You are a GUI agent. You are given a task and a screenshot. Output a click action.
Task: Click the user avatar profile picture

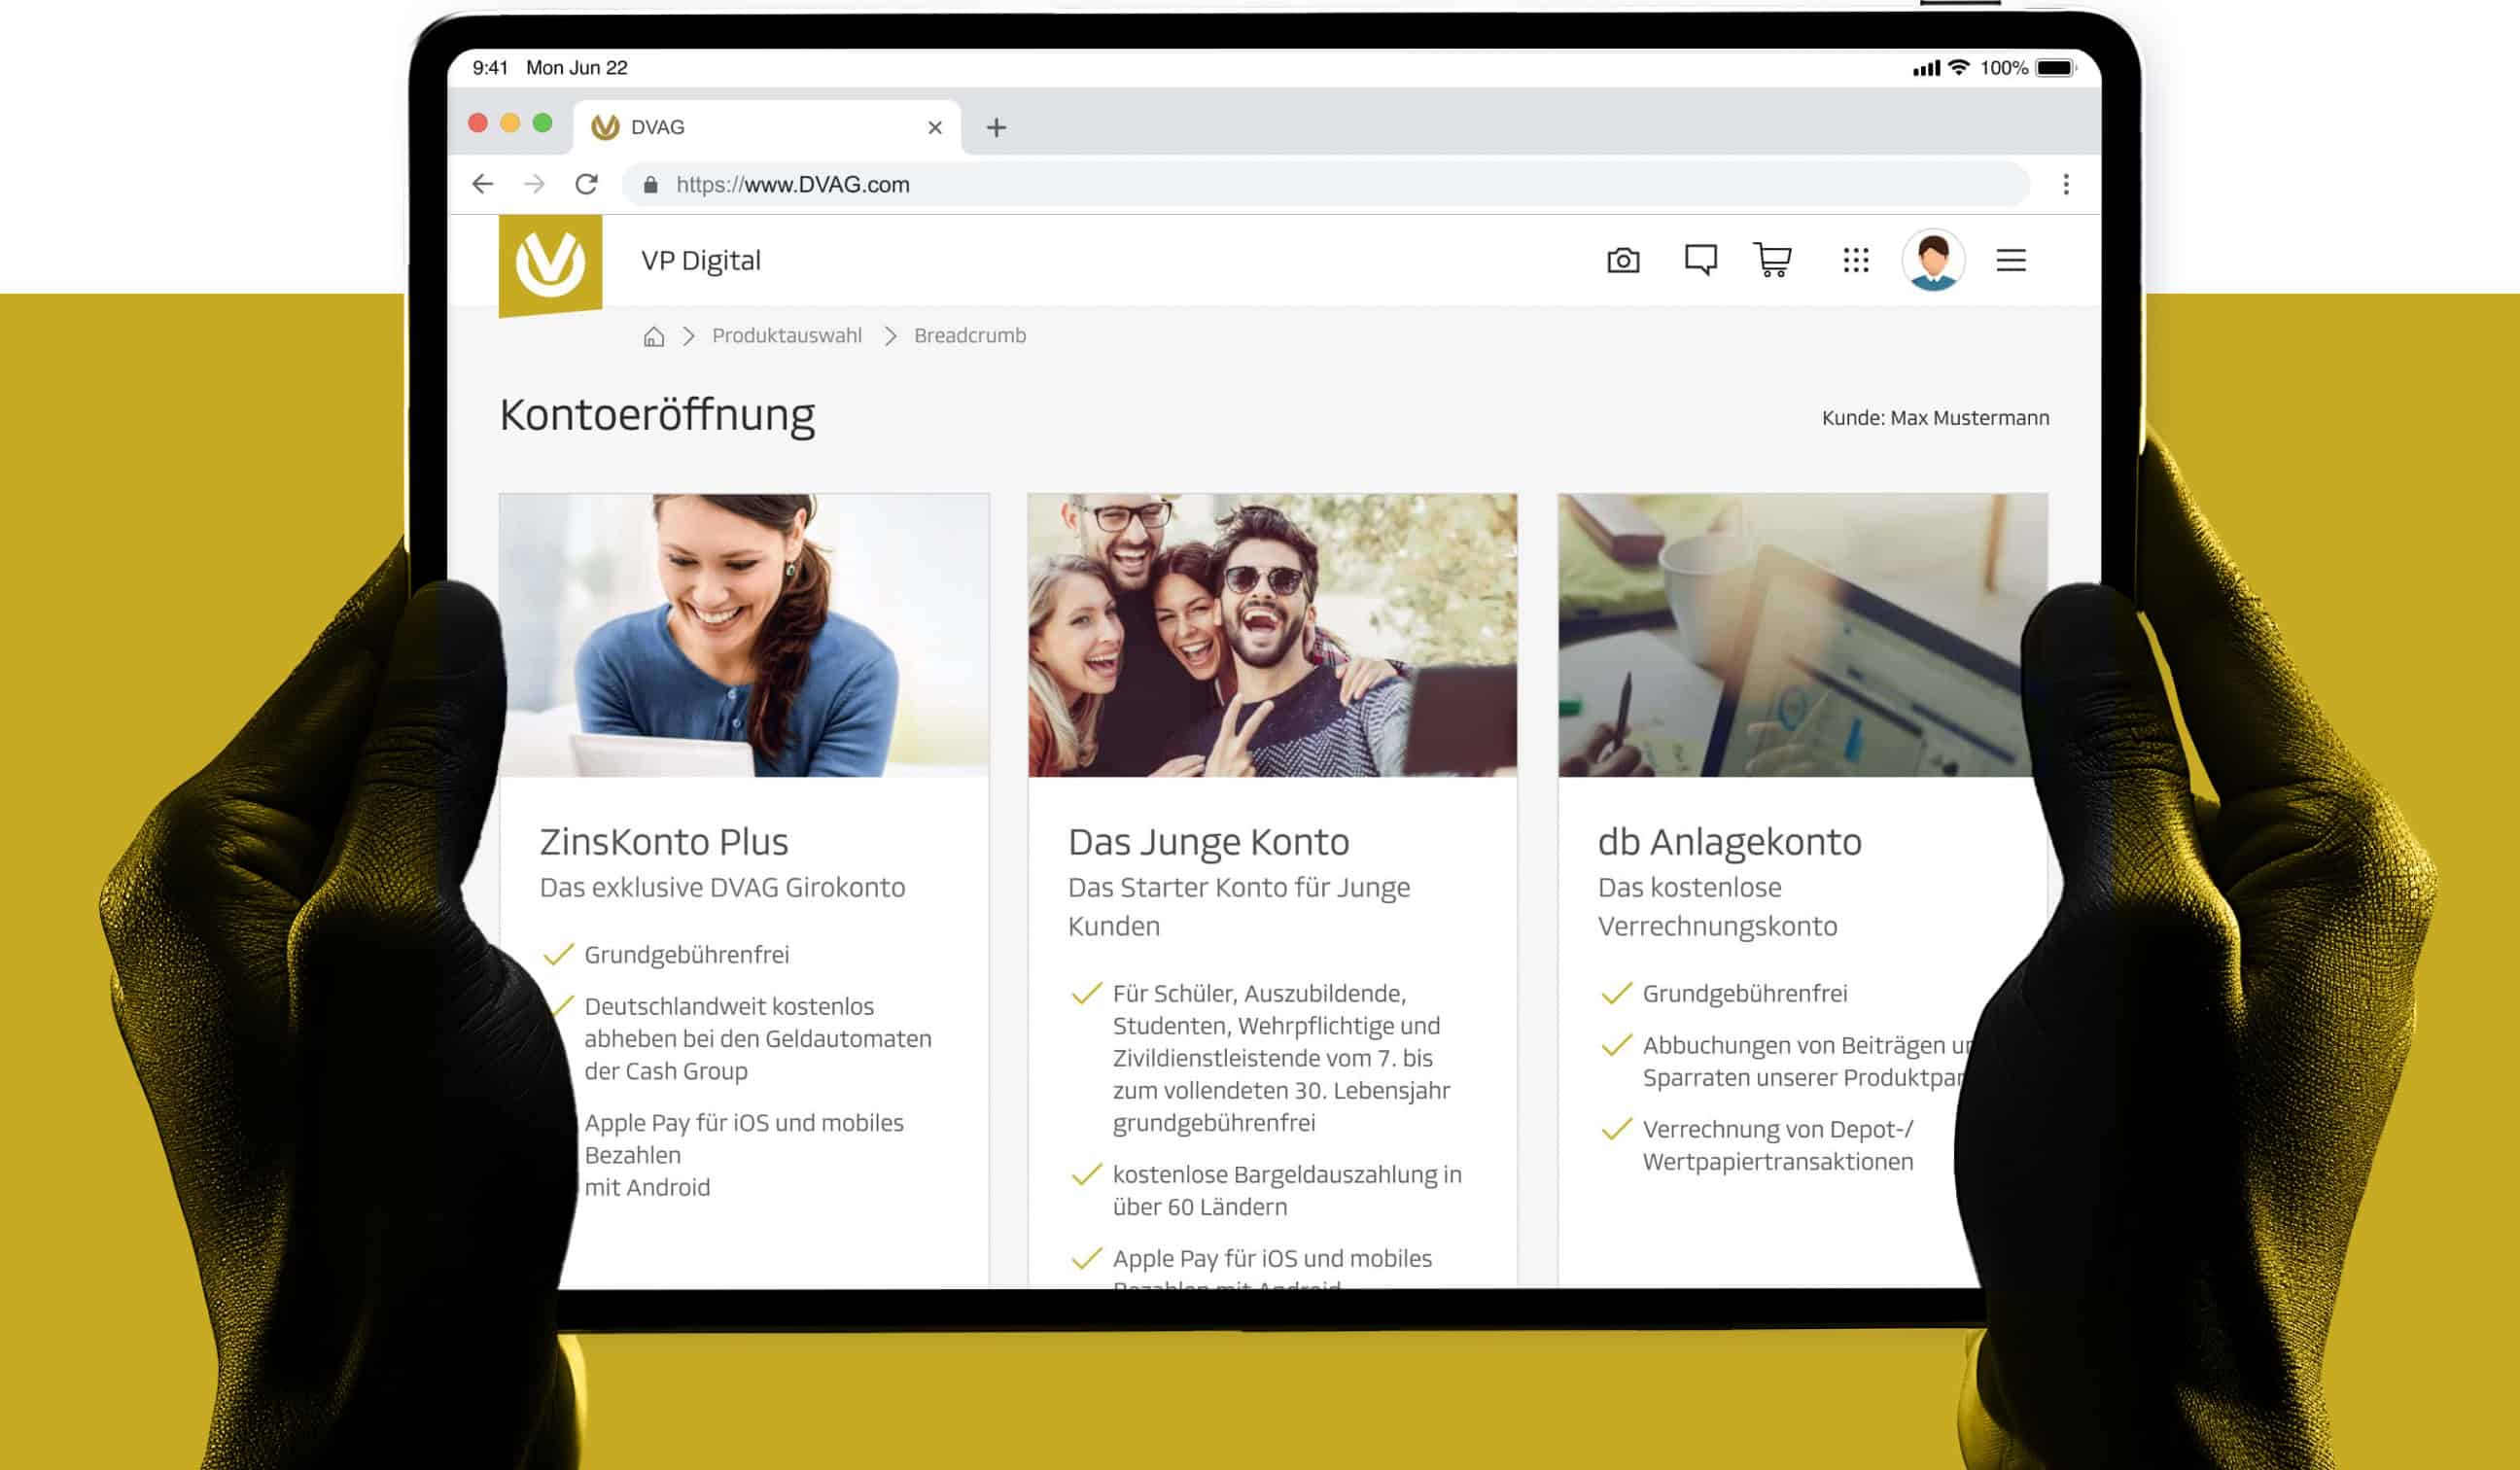click(1933, 260)
